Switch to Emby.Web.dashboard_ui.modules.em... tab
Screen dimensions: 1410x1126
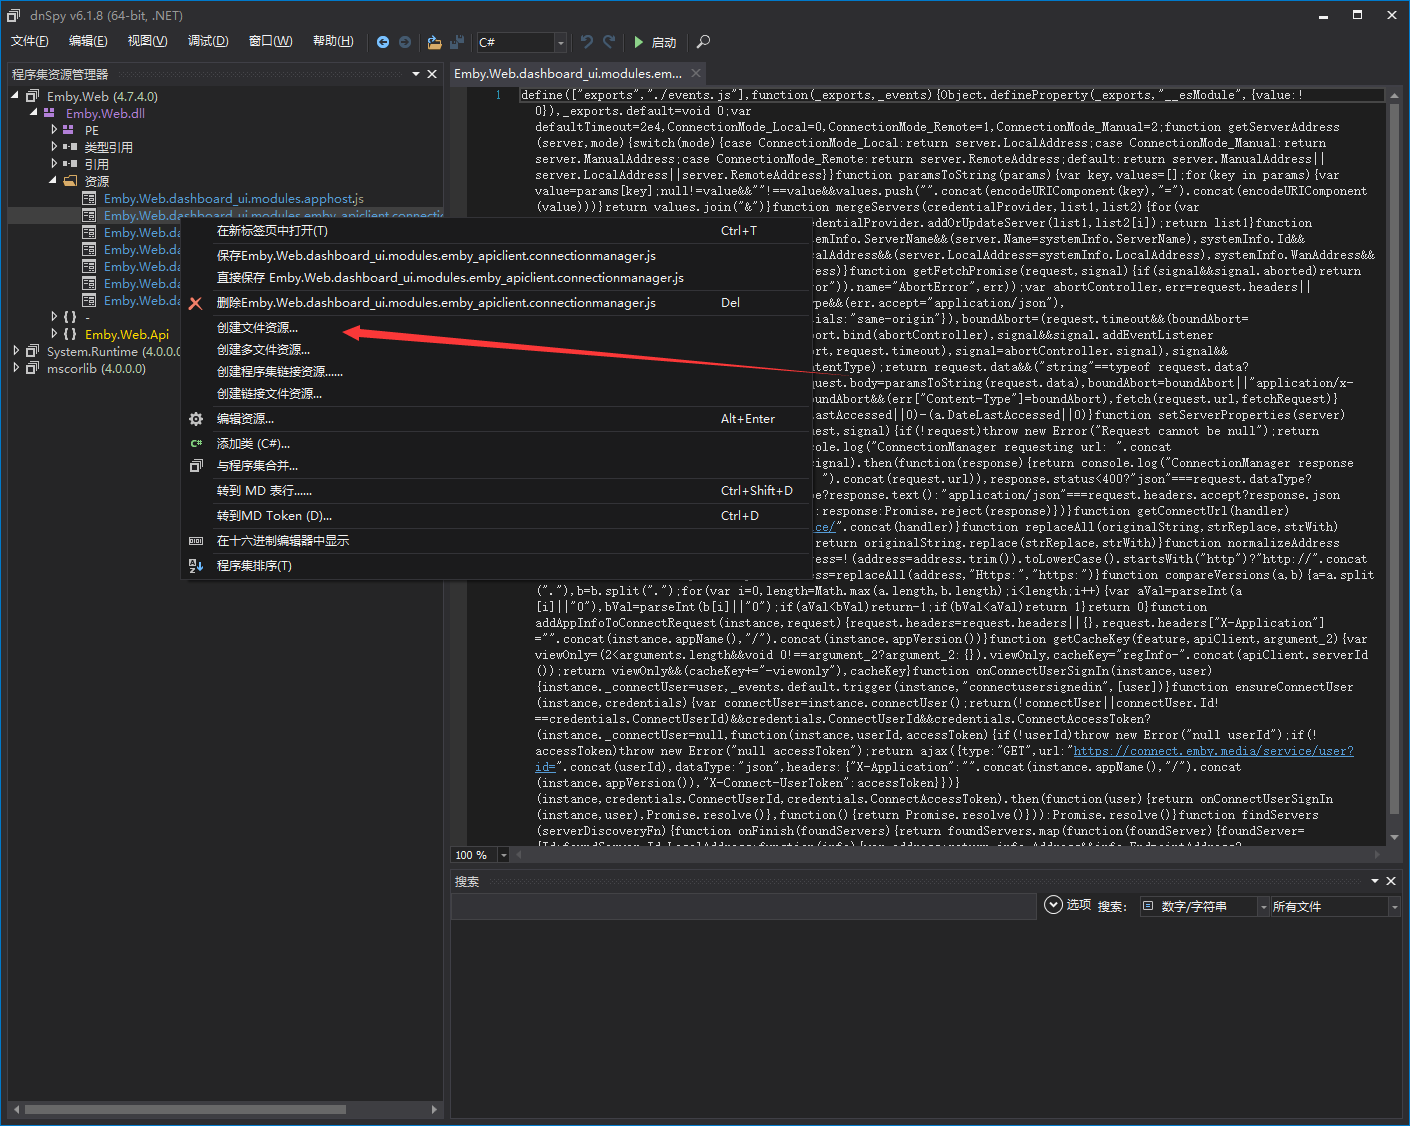pyautogui.click(x=567, y=73)
